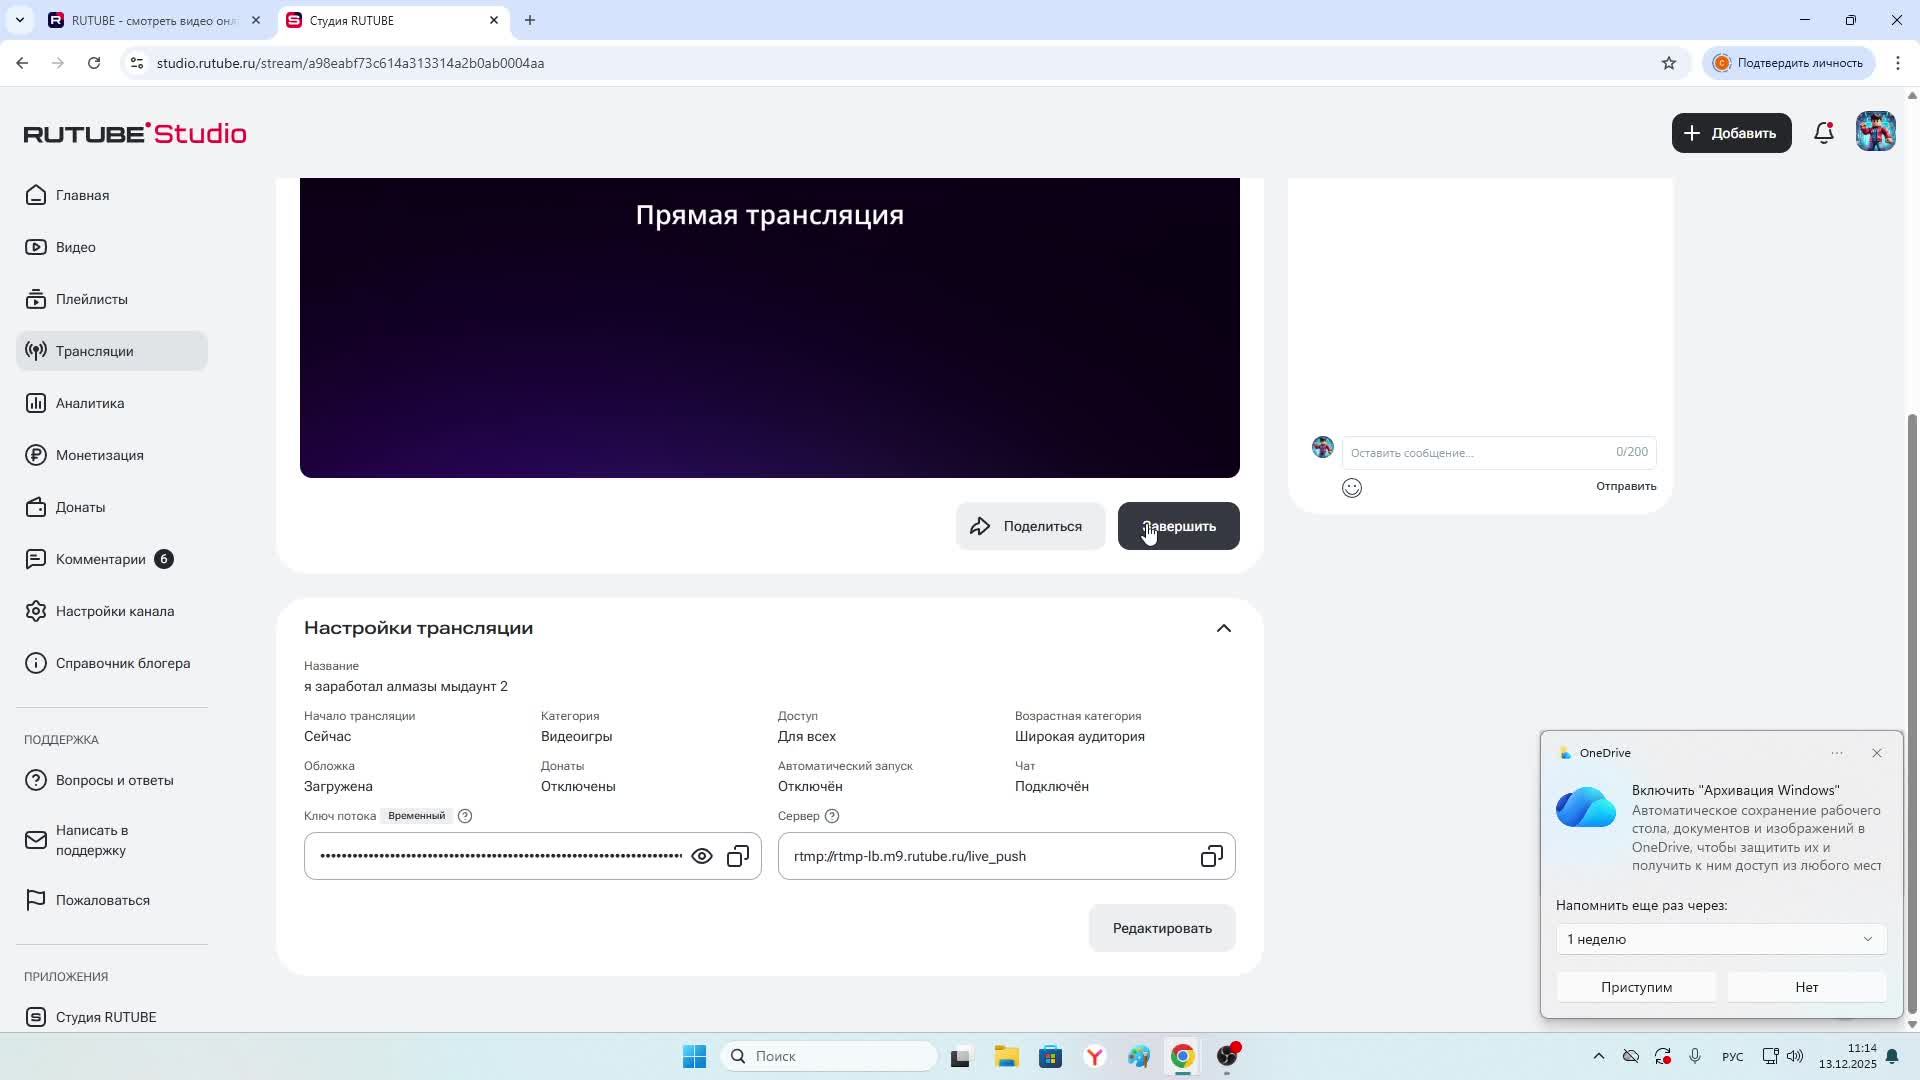Click the notifications bell icon
1920x1080 pixels.
1823,133
